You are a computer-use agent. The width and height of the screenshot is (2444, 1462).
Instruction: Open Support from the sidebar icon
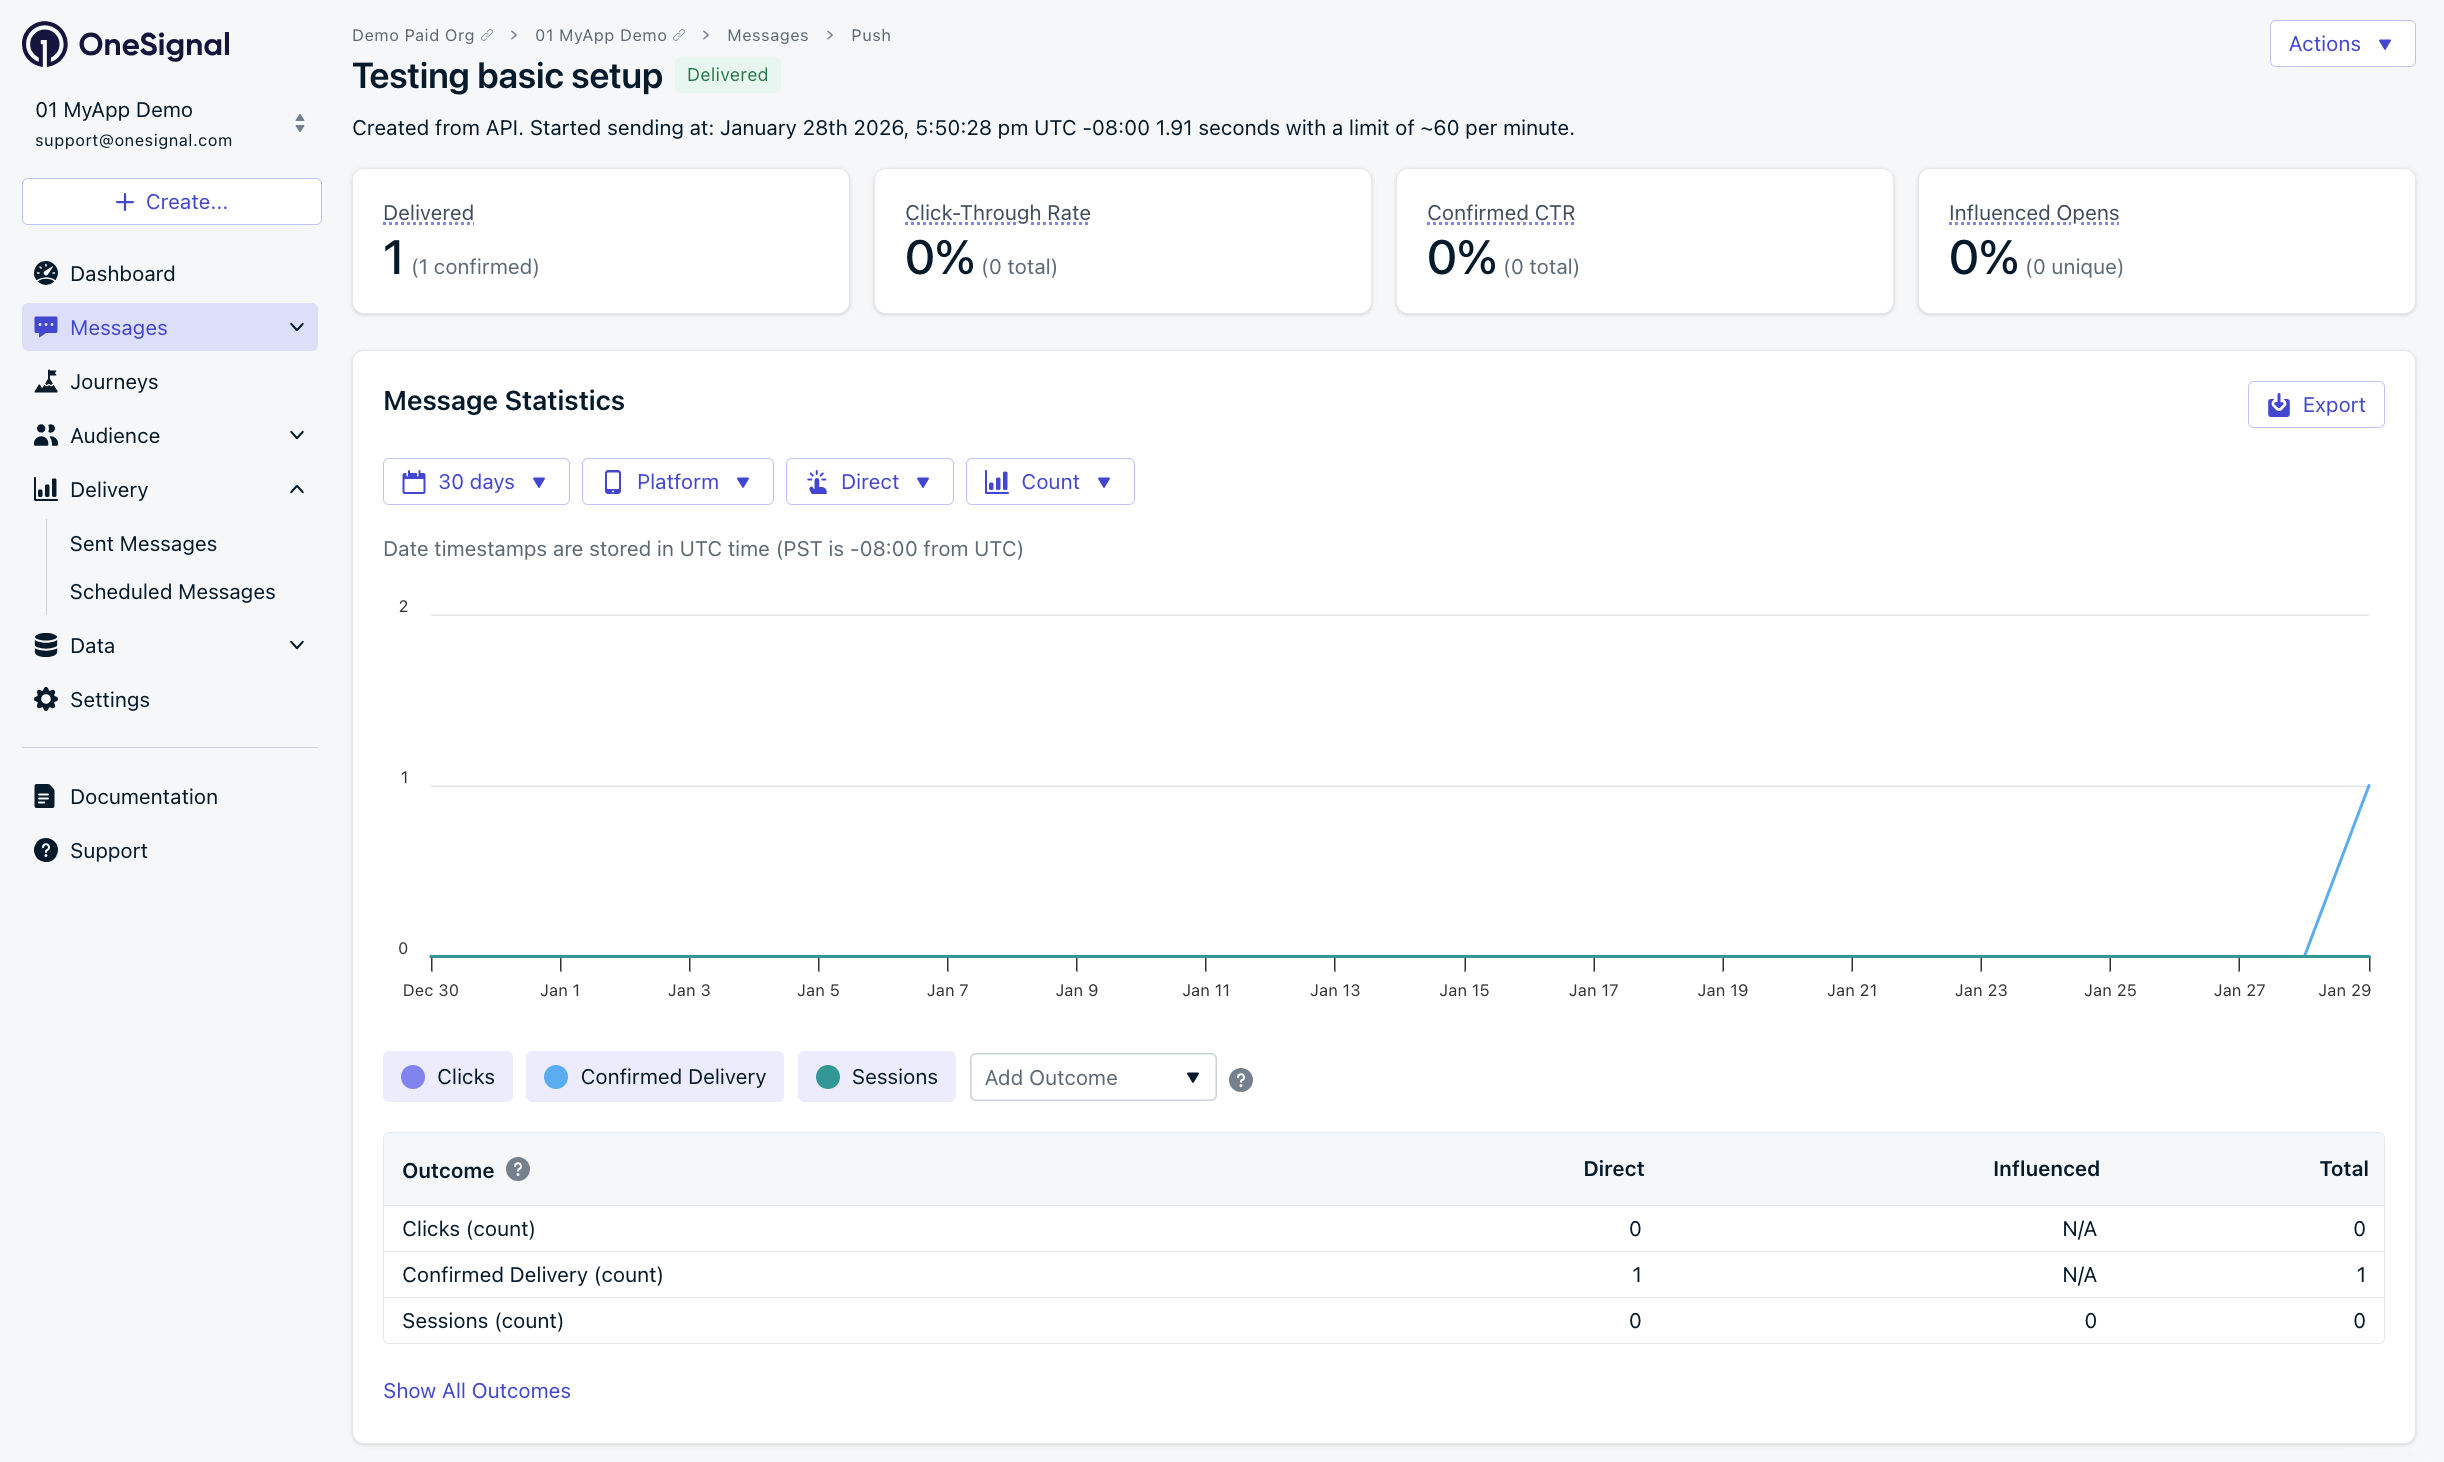click(46, 850)
